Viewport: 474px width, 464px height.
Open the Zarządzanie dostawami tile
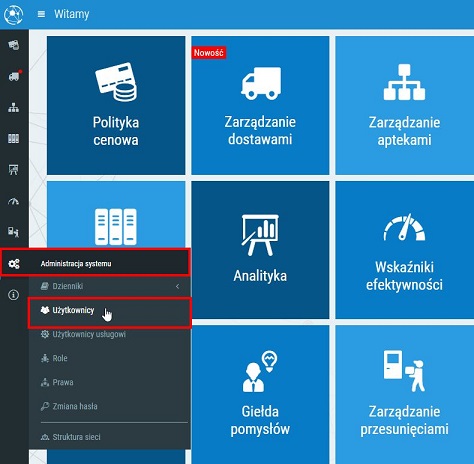point(260,105)
